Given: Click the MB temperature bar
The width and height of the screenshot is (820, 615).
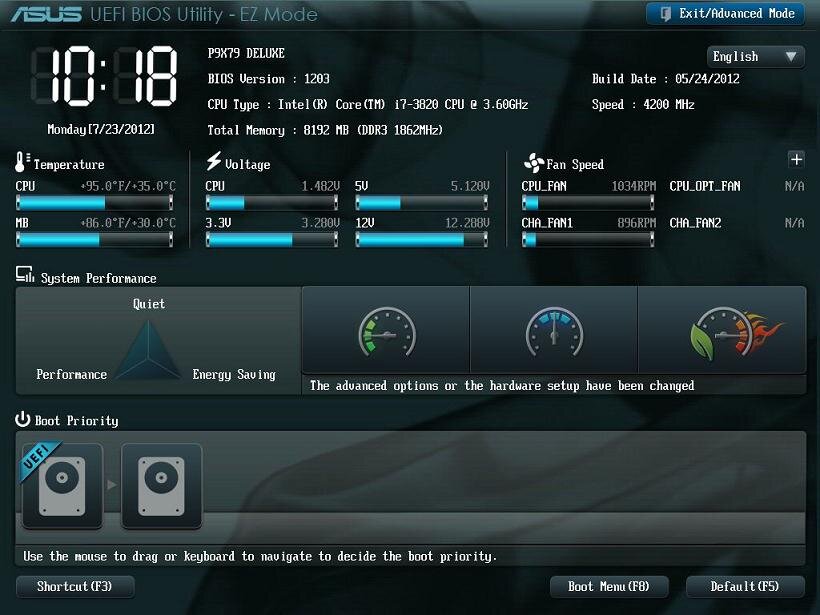Looking at the screenshot, I should click(95, 240).
